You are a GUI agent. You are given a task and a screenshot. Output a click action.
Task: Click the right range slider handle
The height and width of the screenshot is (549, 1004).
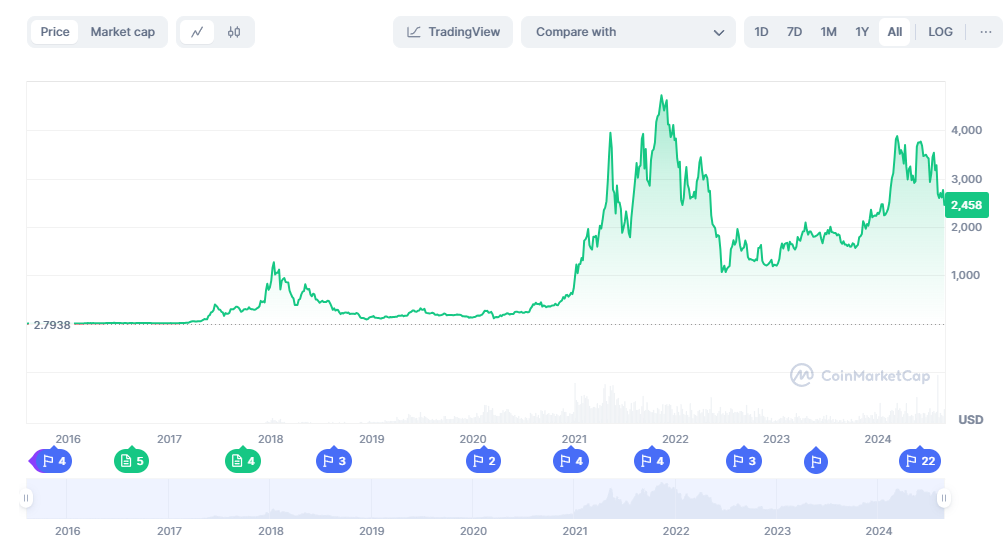click(942, 498)
